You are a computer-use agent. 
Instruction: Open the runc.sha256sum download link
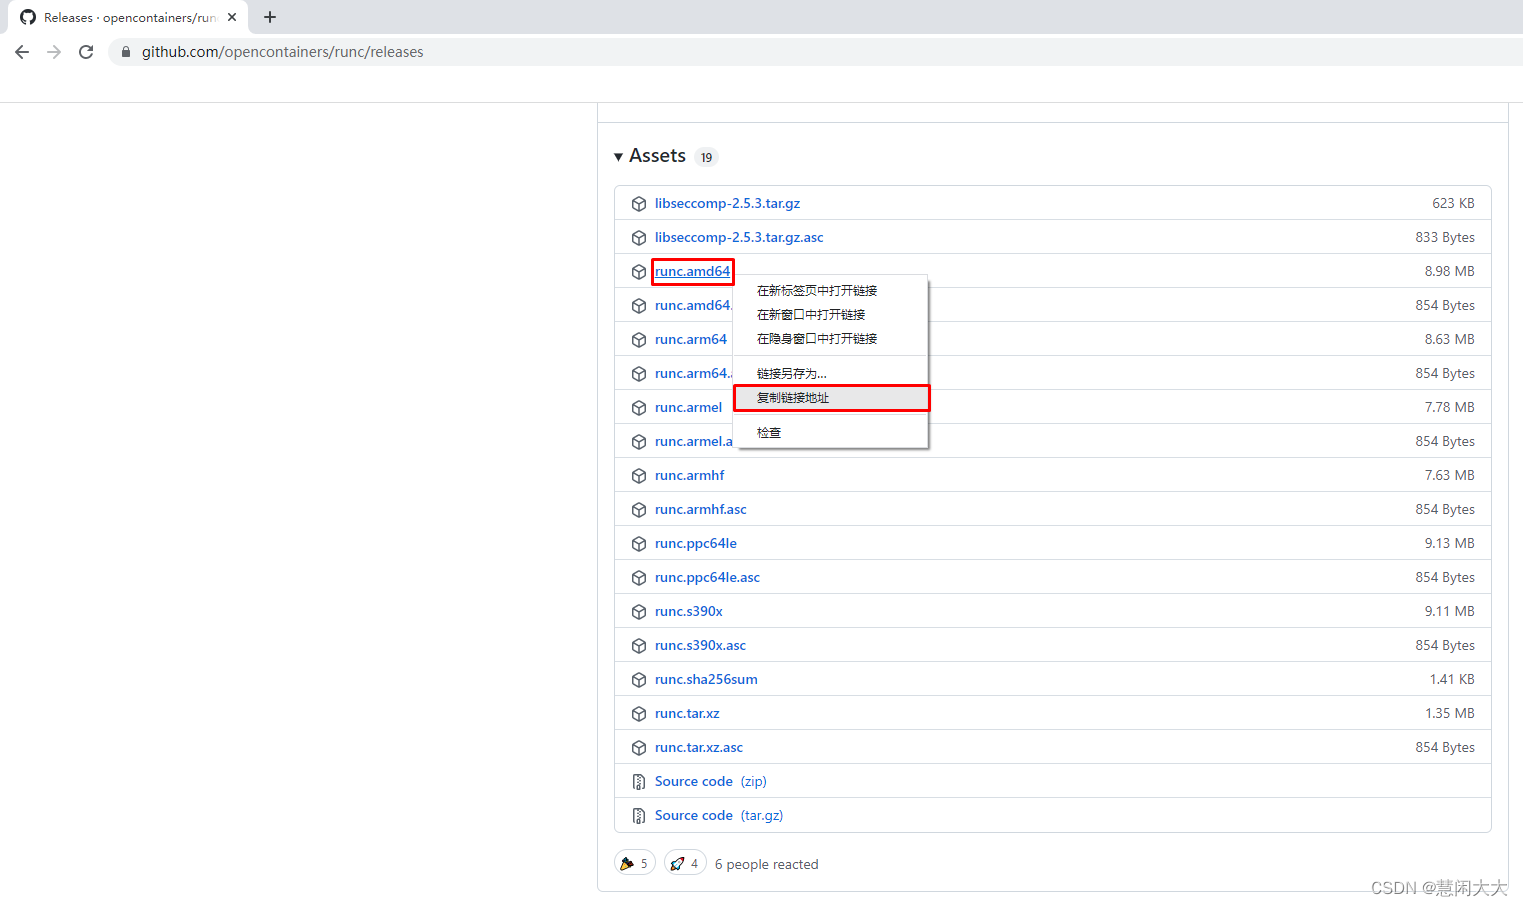pos(706,679)
